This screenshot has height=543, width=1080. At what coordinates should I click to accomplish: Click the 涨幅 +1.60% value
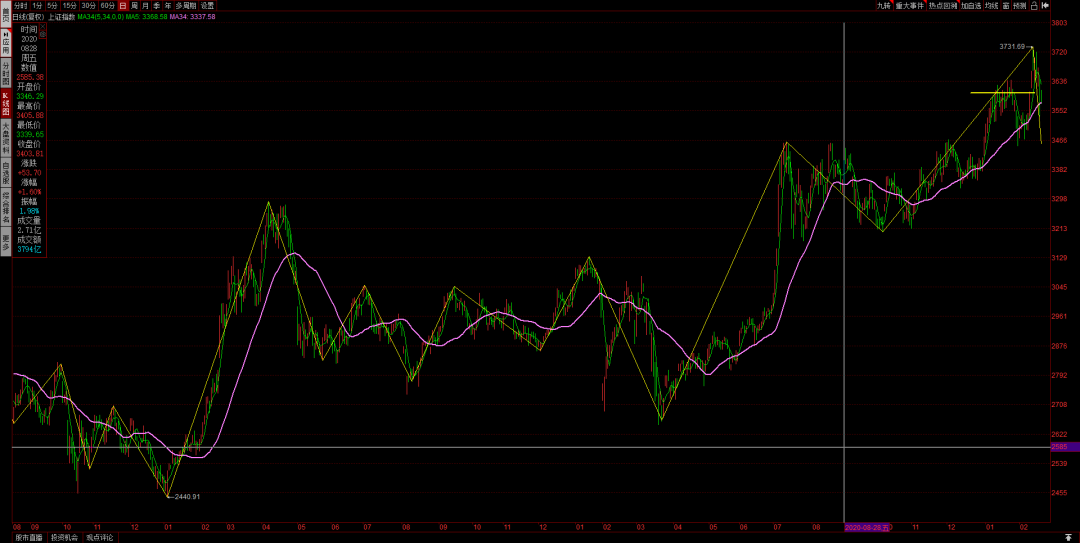[30, 192]
